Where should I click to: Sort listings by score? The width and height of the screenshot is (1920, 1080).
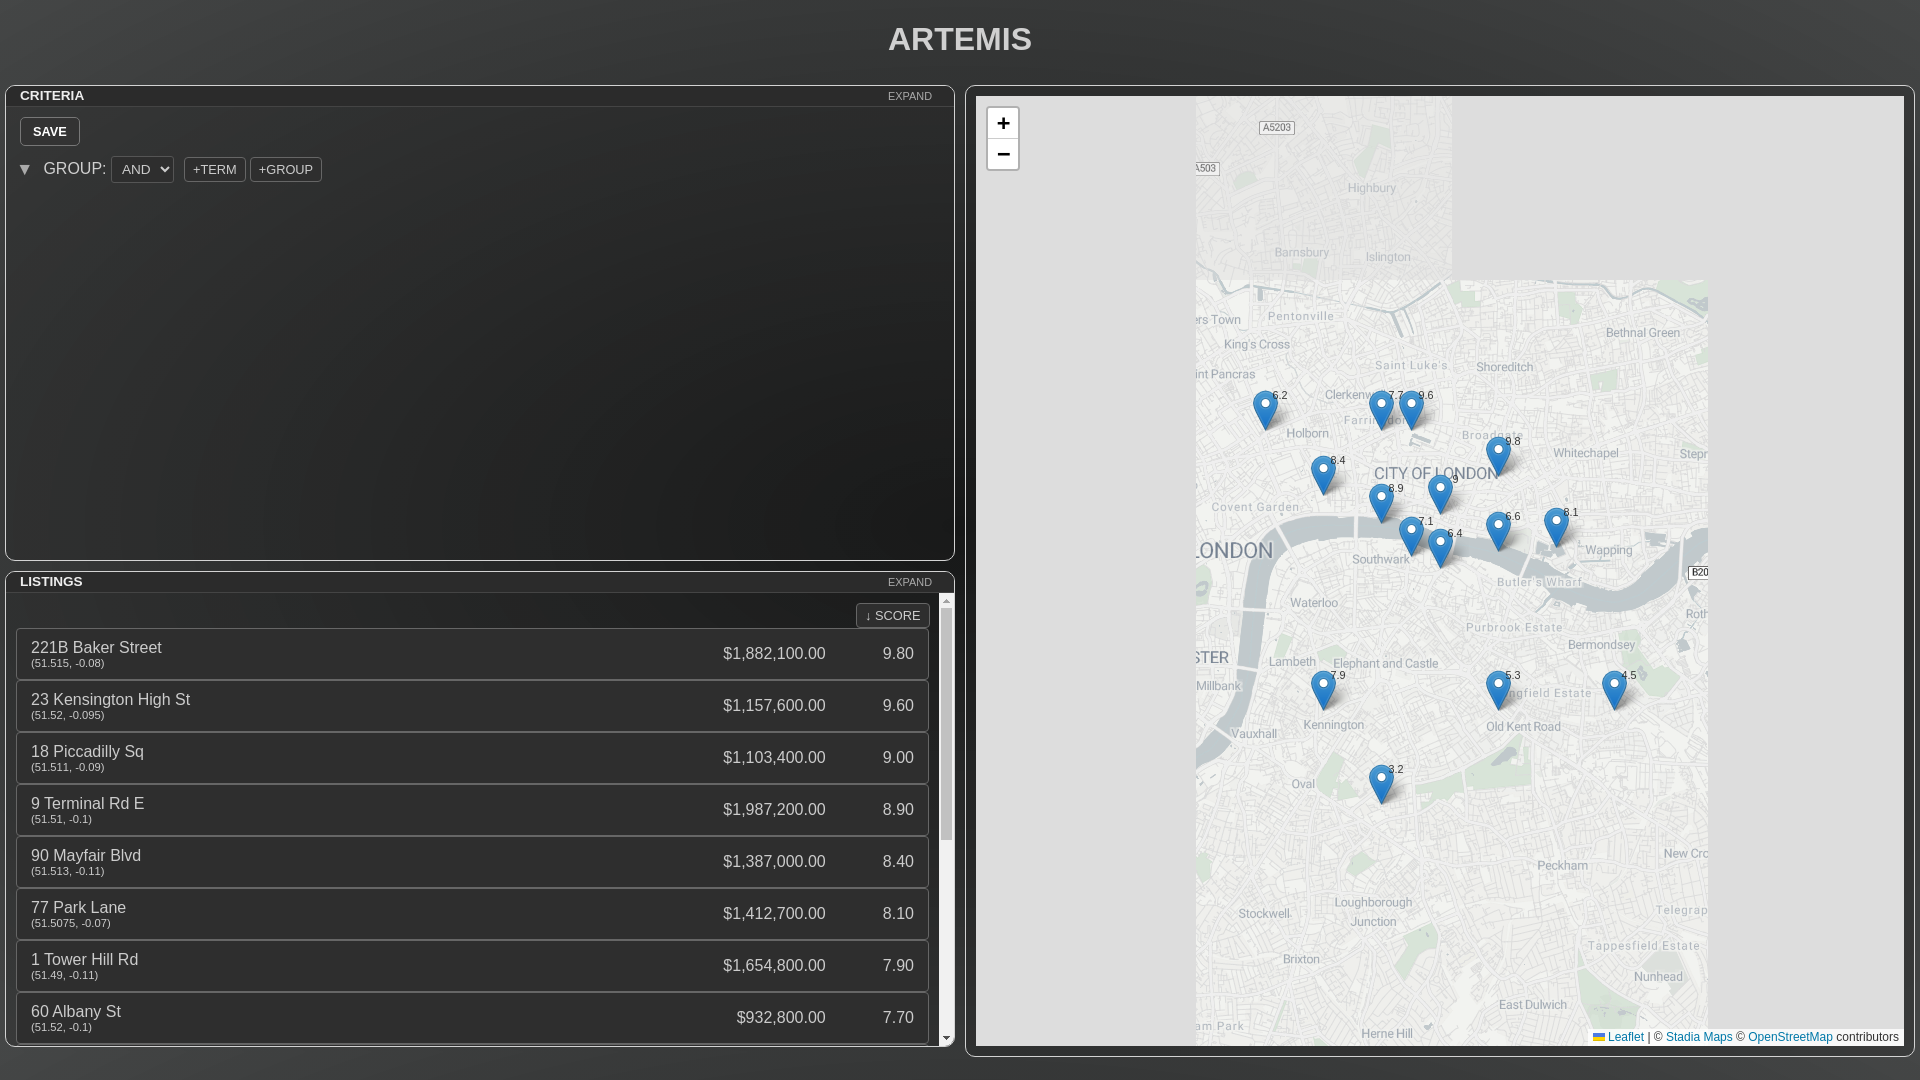pyautogui.click(x=893, y=615)
